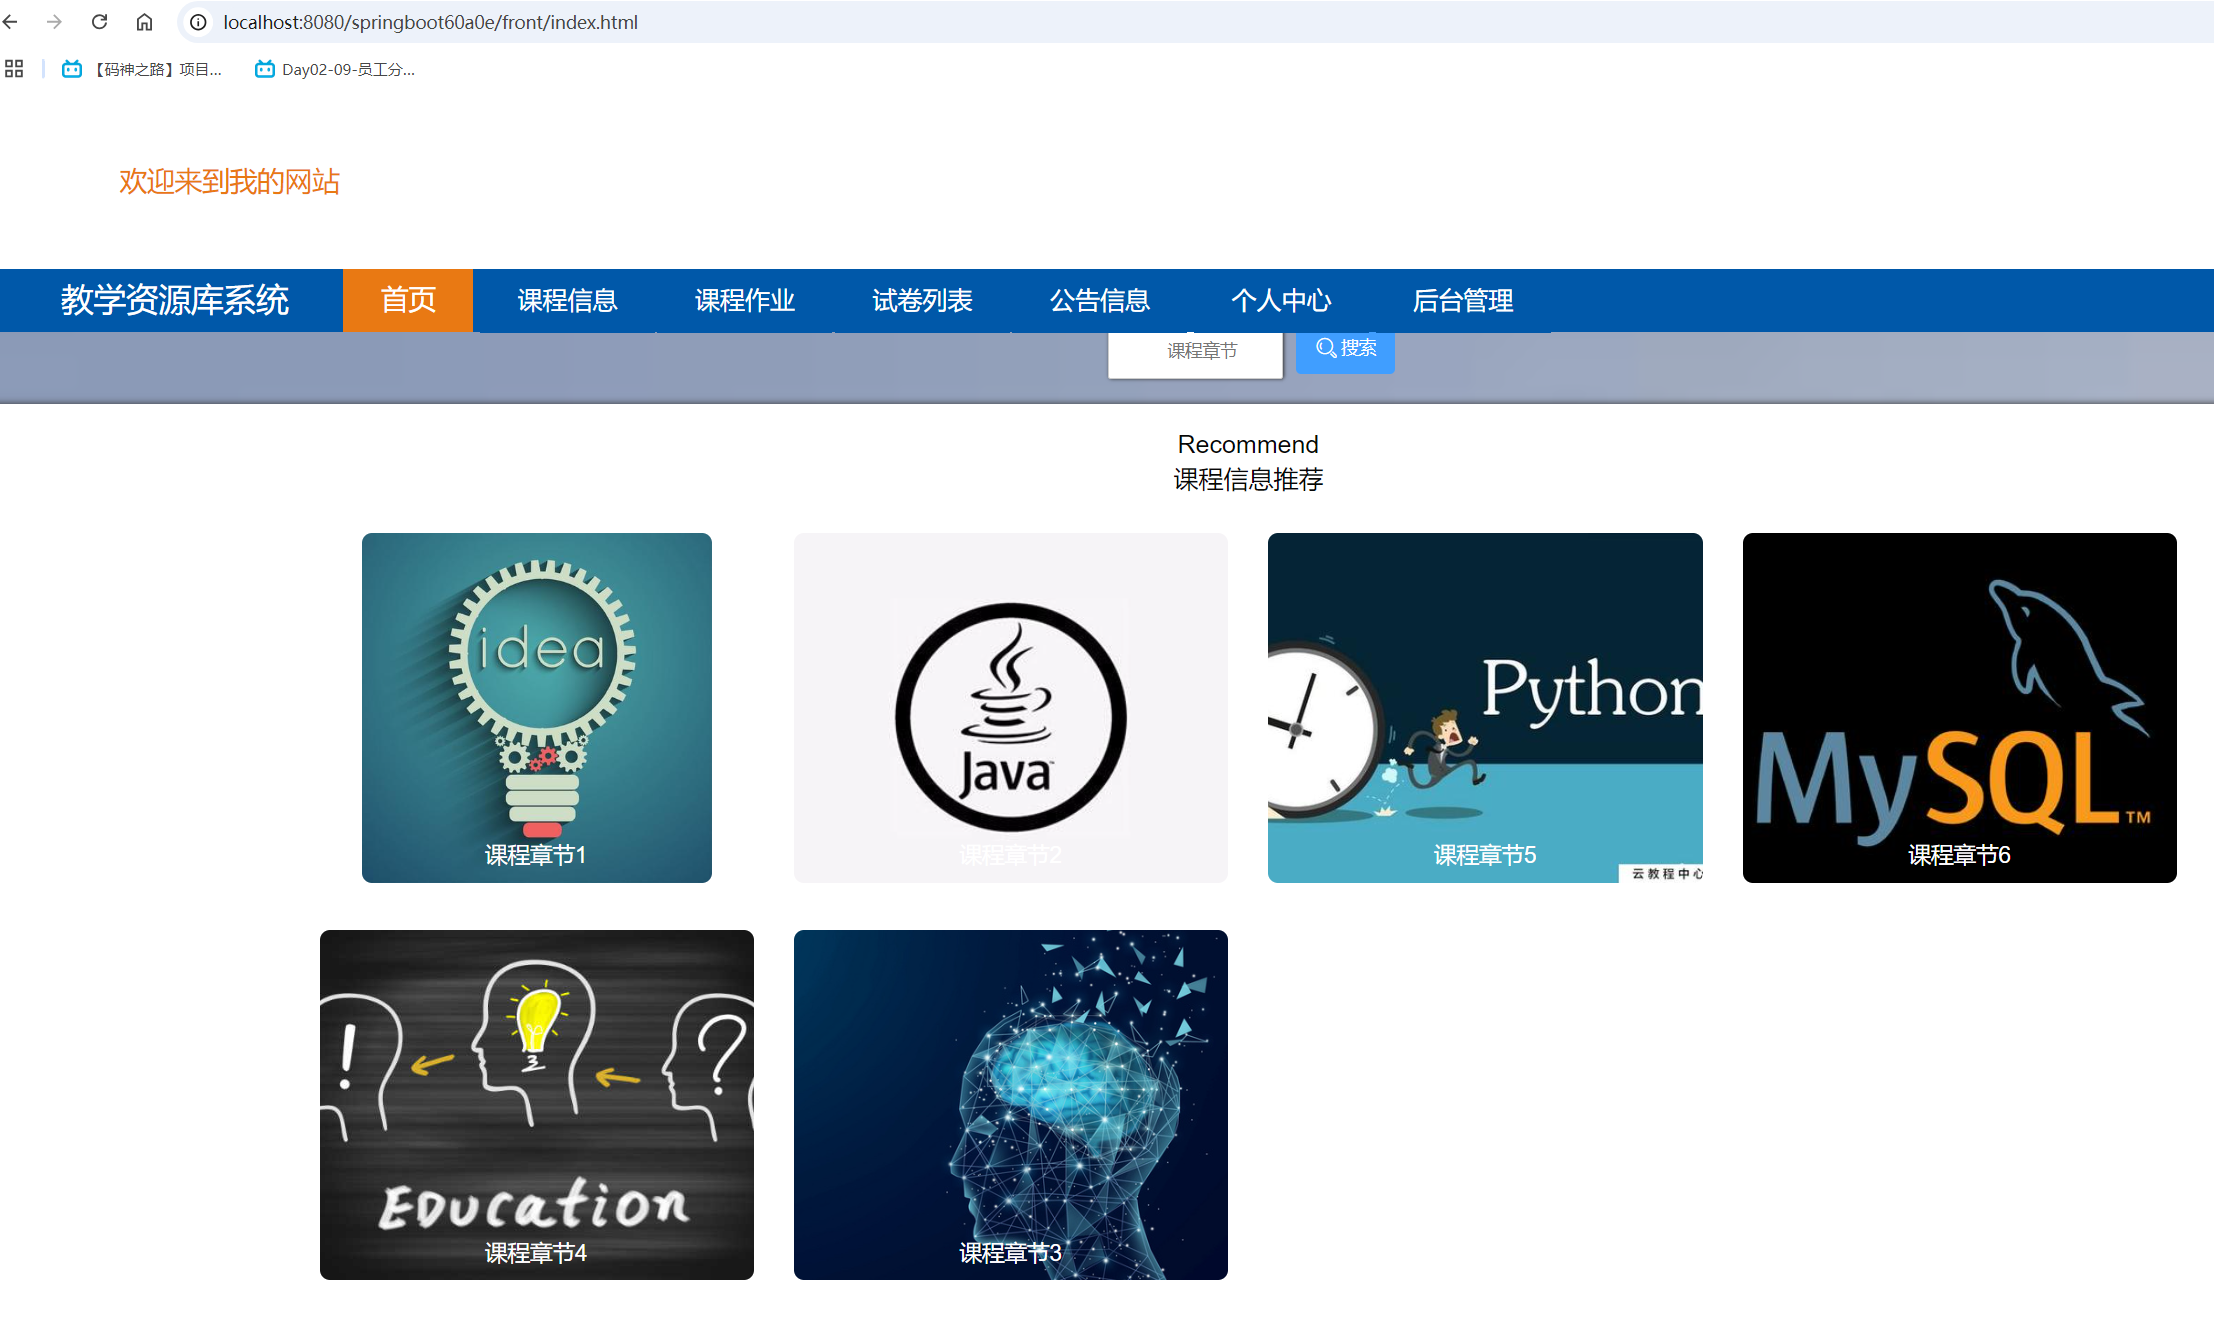Click the browser home icon
2214x1322 pixels.
(144, 22)
